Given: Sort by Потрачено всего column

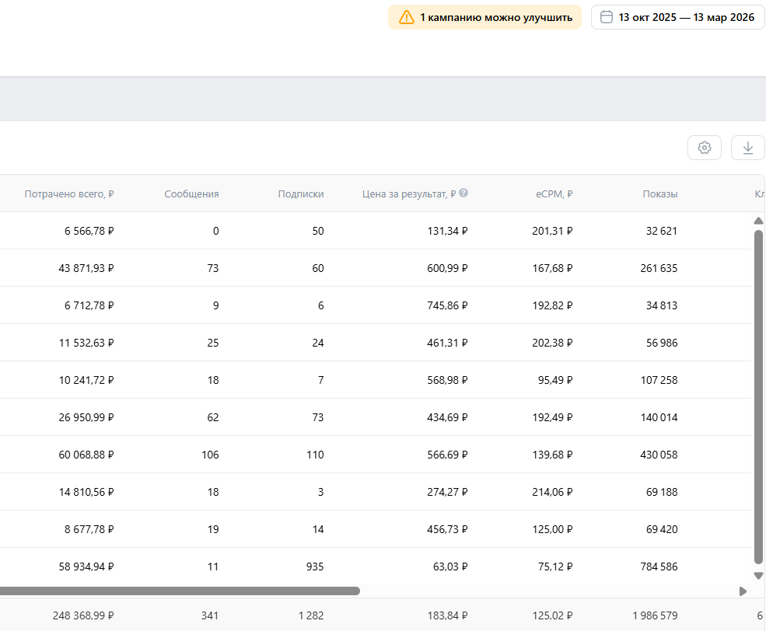Looking at the screenshot, I should pos(69,194).
